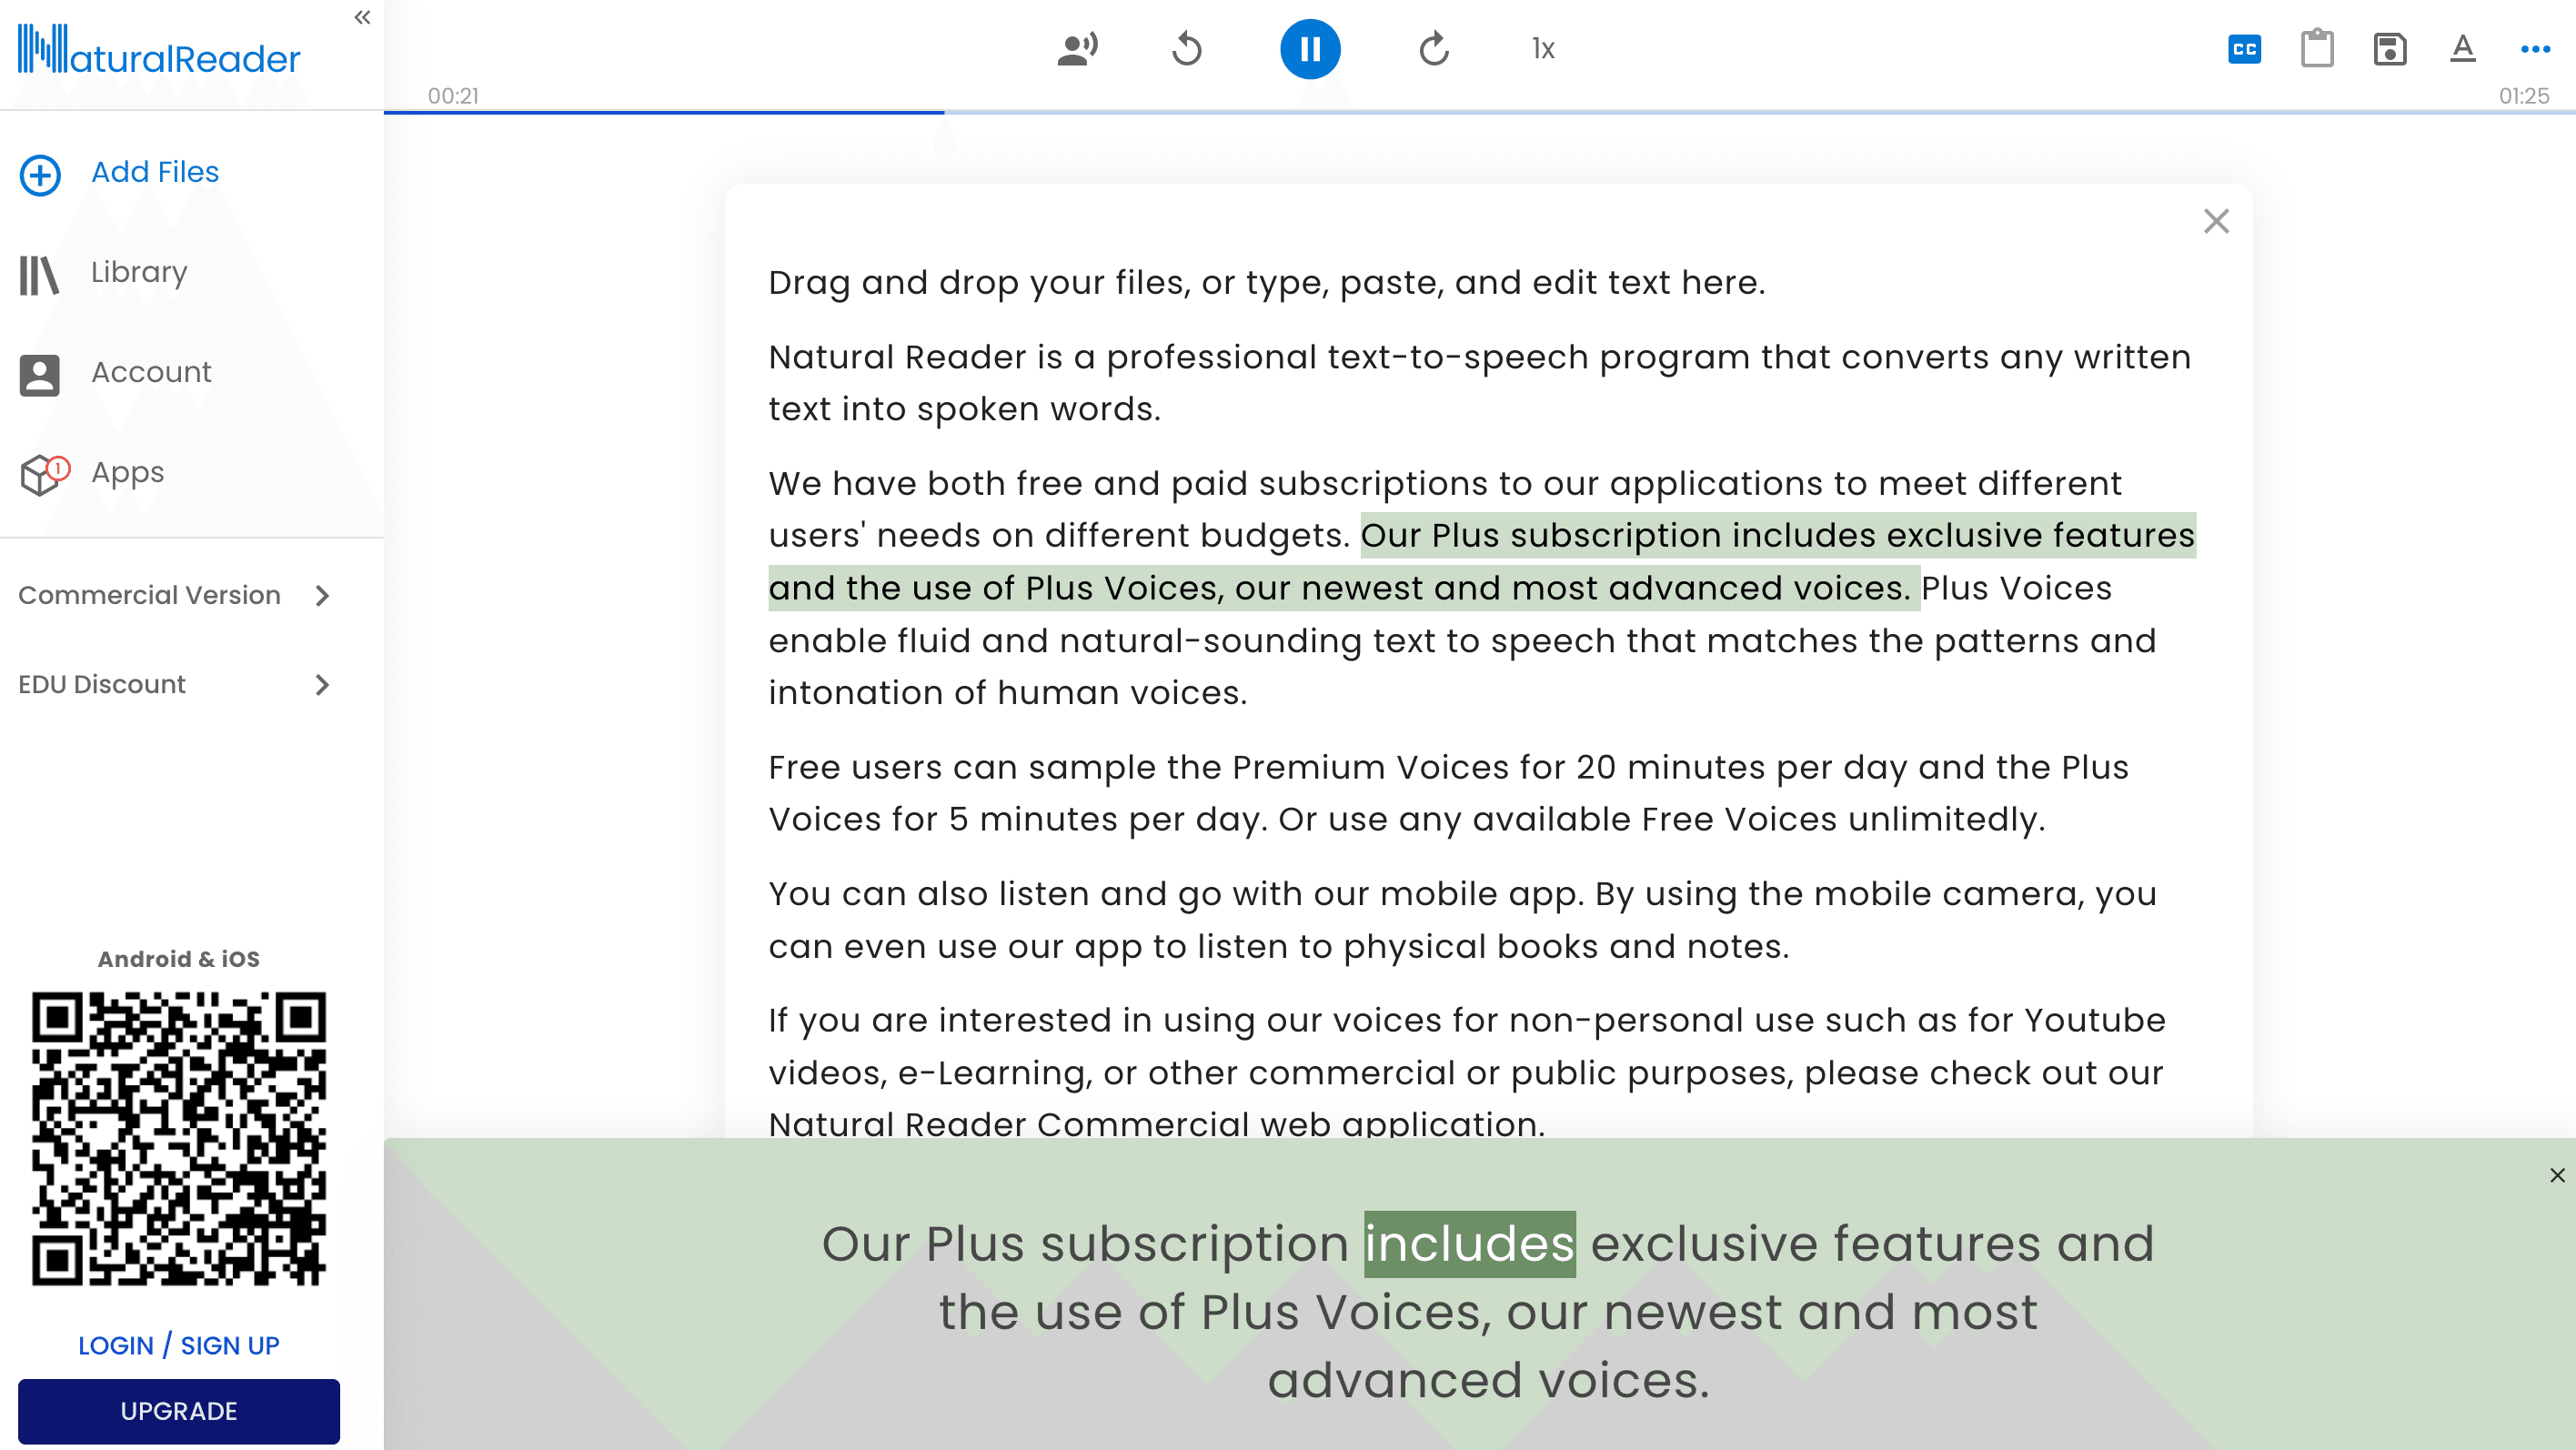Open the voice selection icon
2576x1450 pixels.
pos(1077,48)
